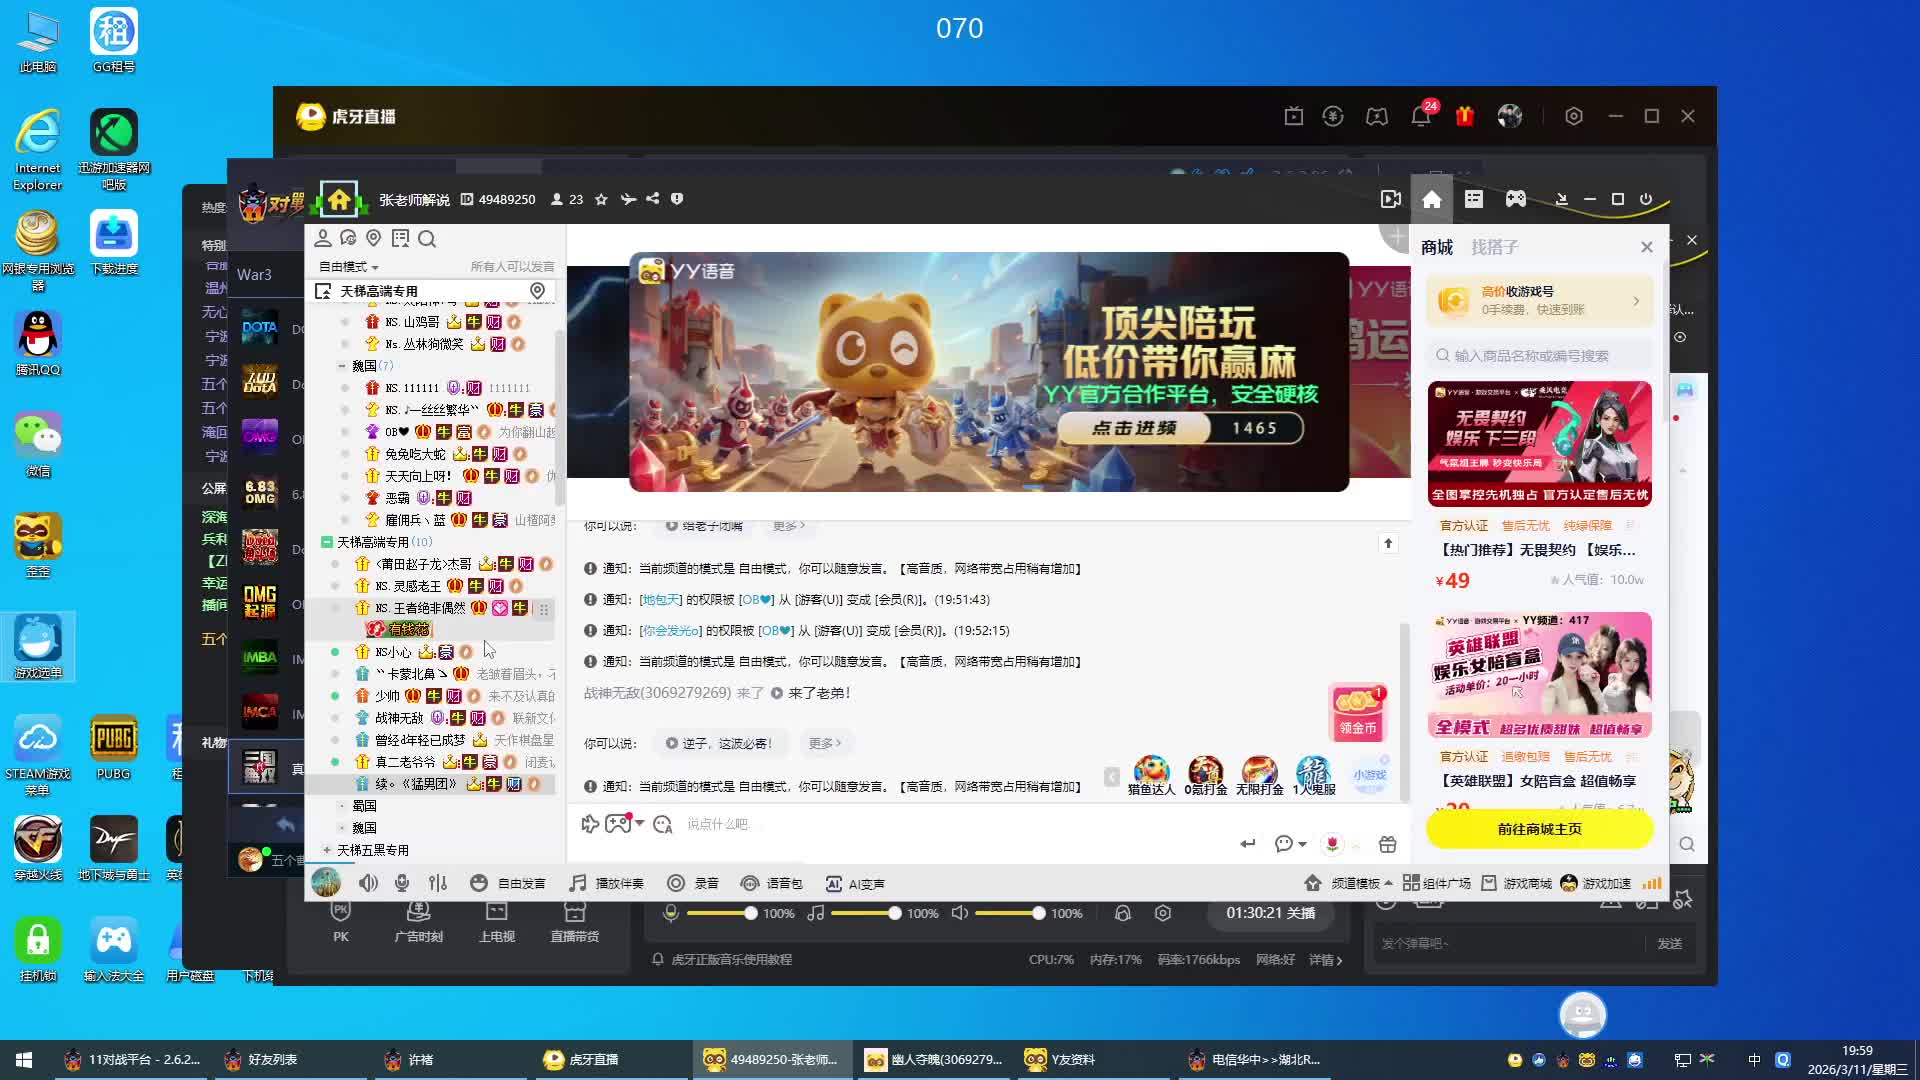Collapse the 魏国(7) subchannel group
Viewport: 1920px width, 1080px height.
point(342,366)
